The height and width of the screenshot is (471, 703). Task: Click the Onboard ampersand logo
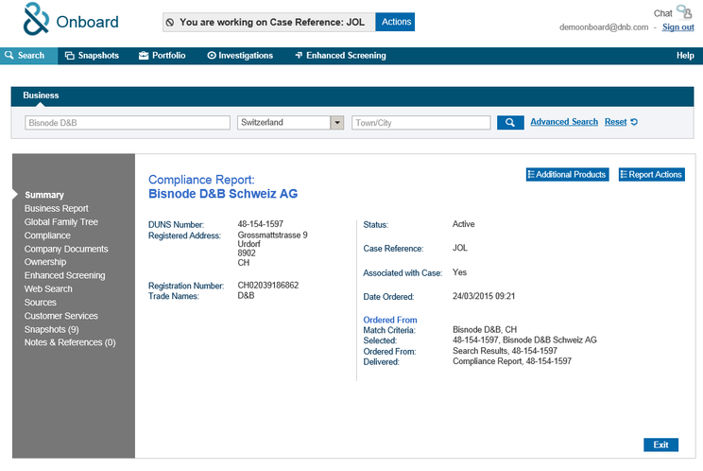[x=36, y=19]
